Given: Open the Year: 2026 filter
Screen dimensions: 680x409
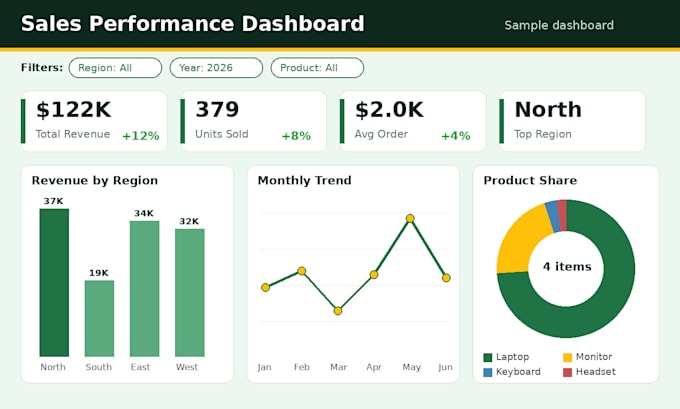Looking at the screenshot, I should coord(216,68).
